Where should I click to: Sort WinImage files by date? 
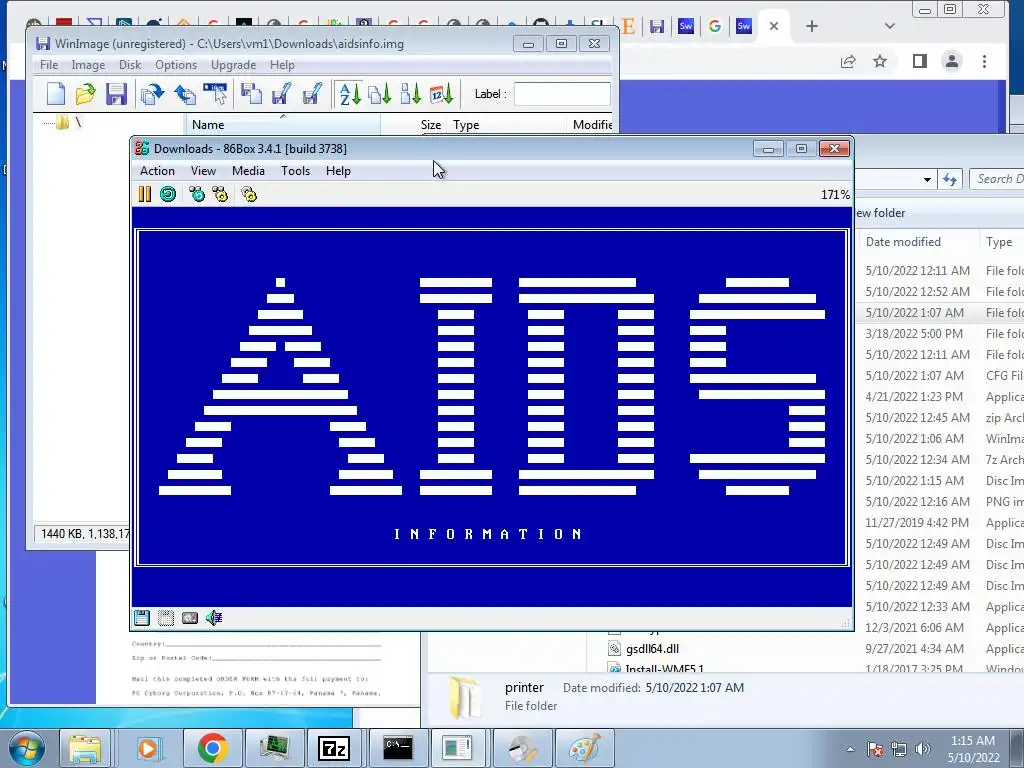pos(441,94)
